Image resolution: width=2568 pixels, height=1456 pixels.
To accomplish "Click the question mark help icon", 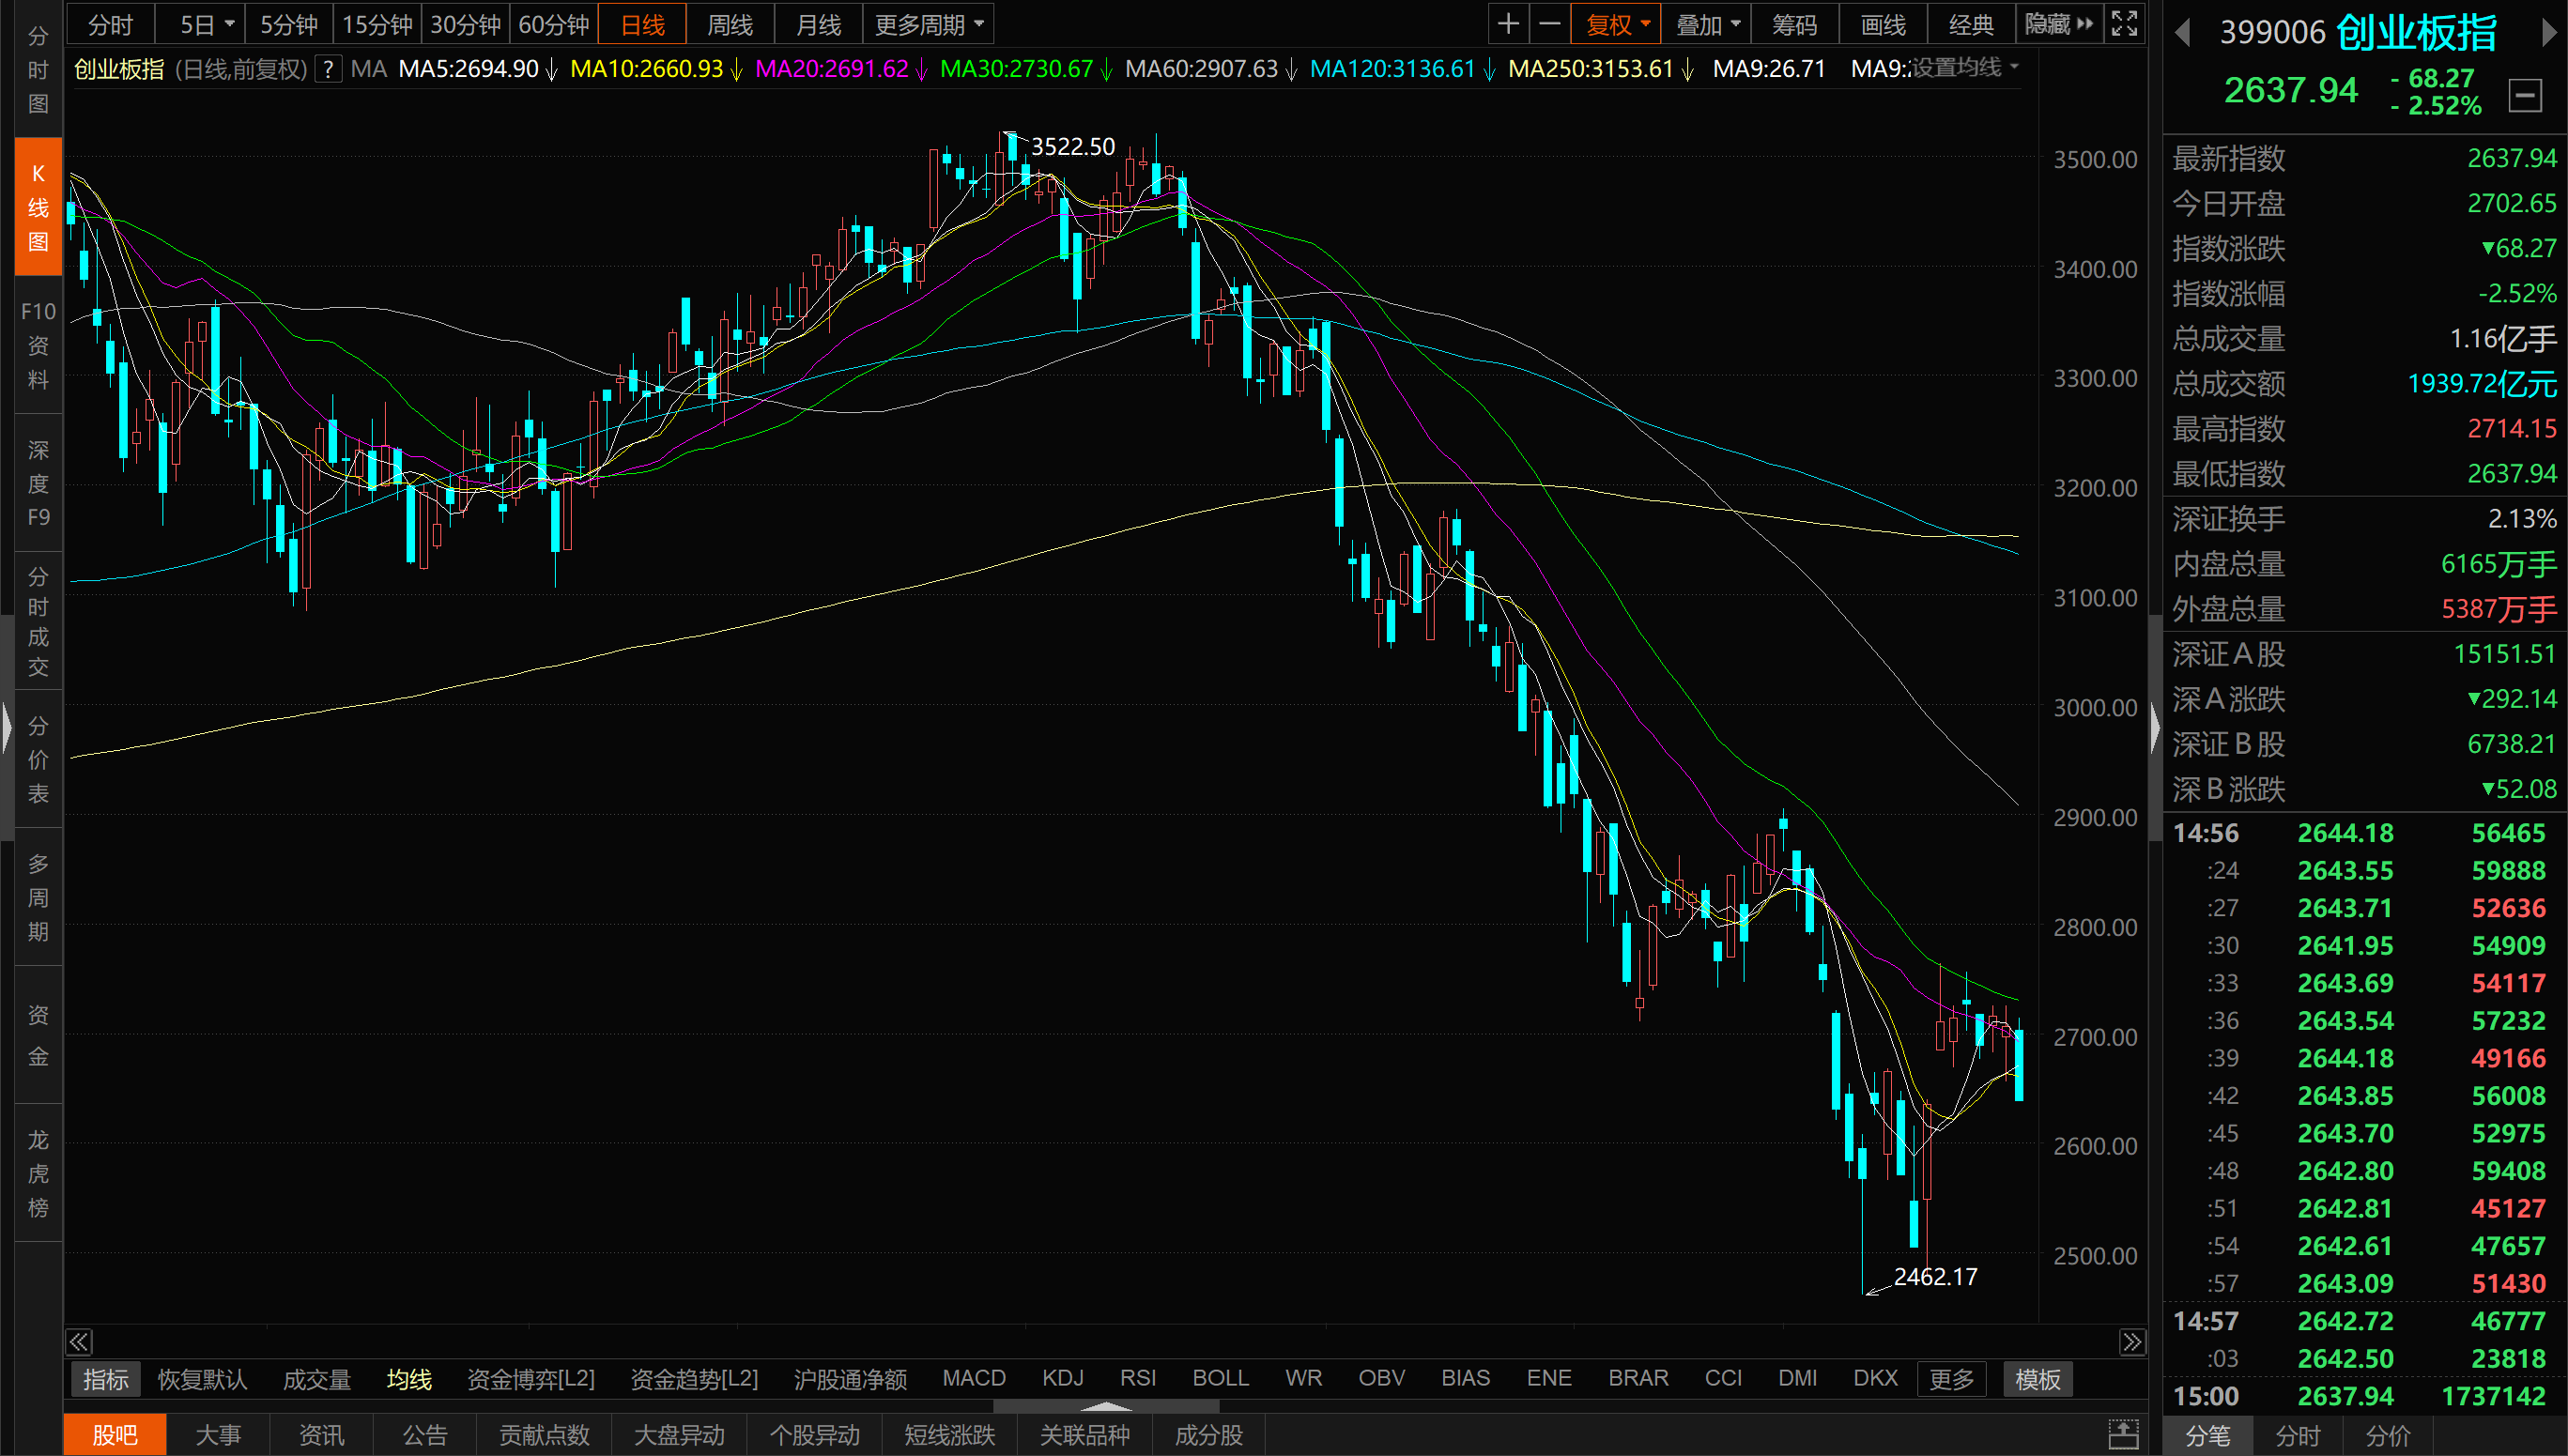I will point(328,69).
